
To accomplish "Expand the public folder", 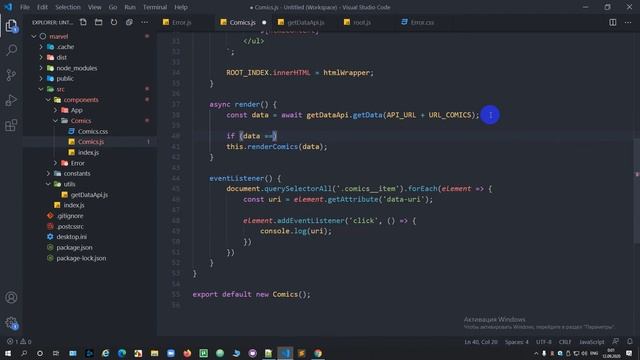I will (41, 78).
